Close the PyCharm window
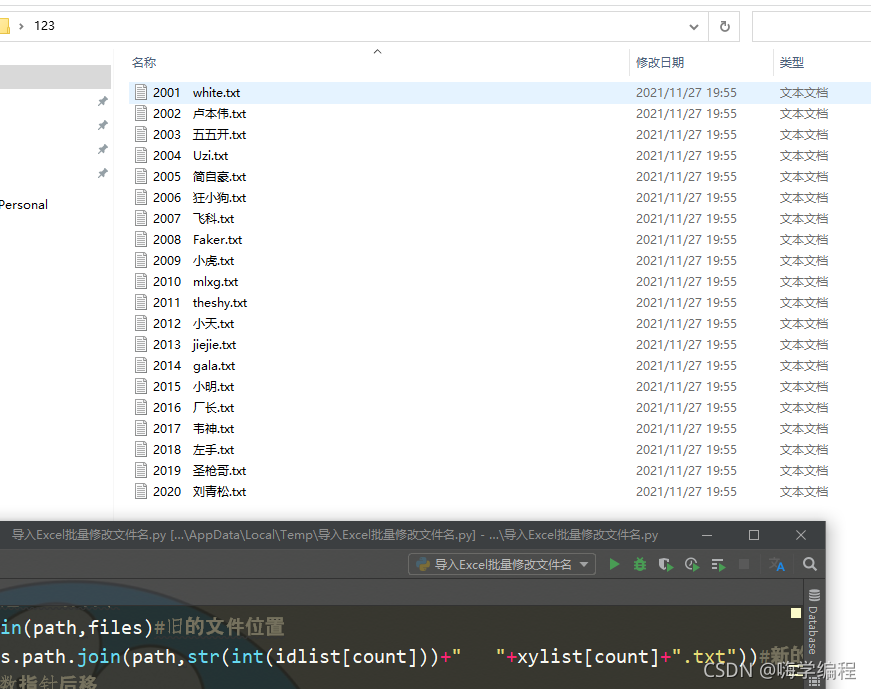Screen dimensions: 871x689 click(x=800, y=535)
